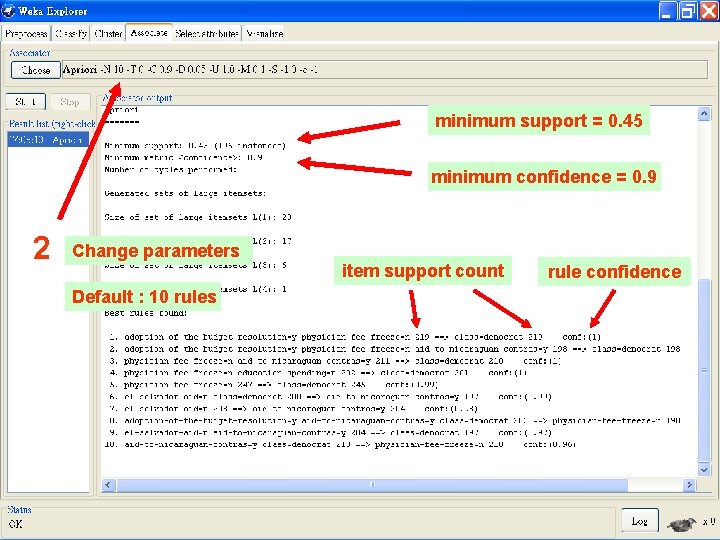Click 'Size of set of large itemsets L(1)' line

[x=198, y=217]
